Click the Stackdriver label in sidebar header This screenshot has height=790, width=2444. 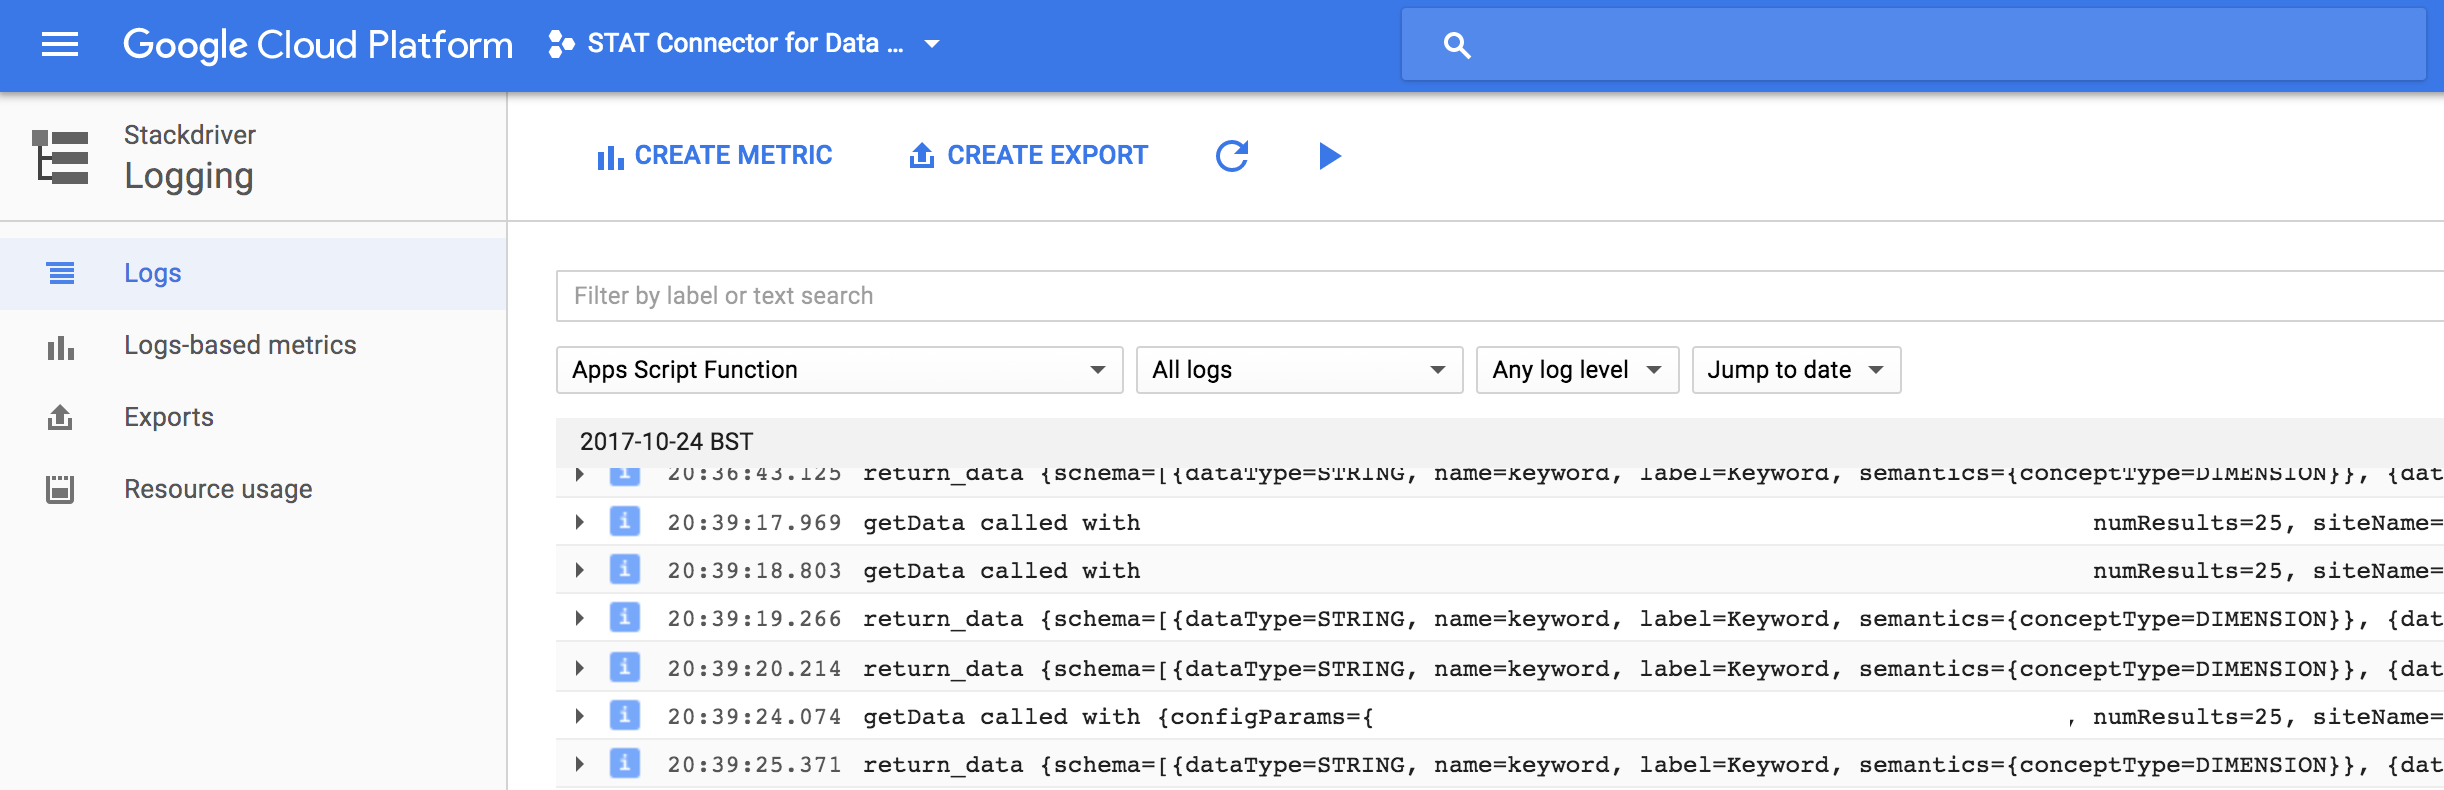pyautogui.click(x=190, y=135)
